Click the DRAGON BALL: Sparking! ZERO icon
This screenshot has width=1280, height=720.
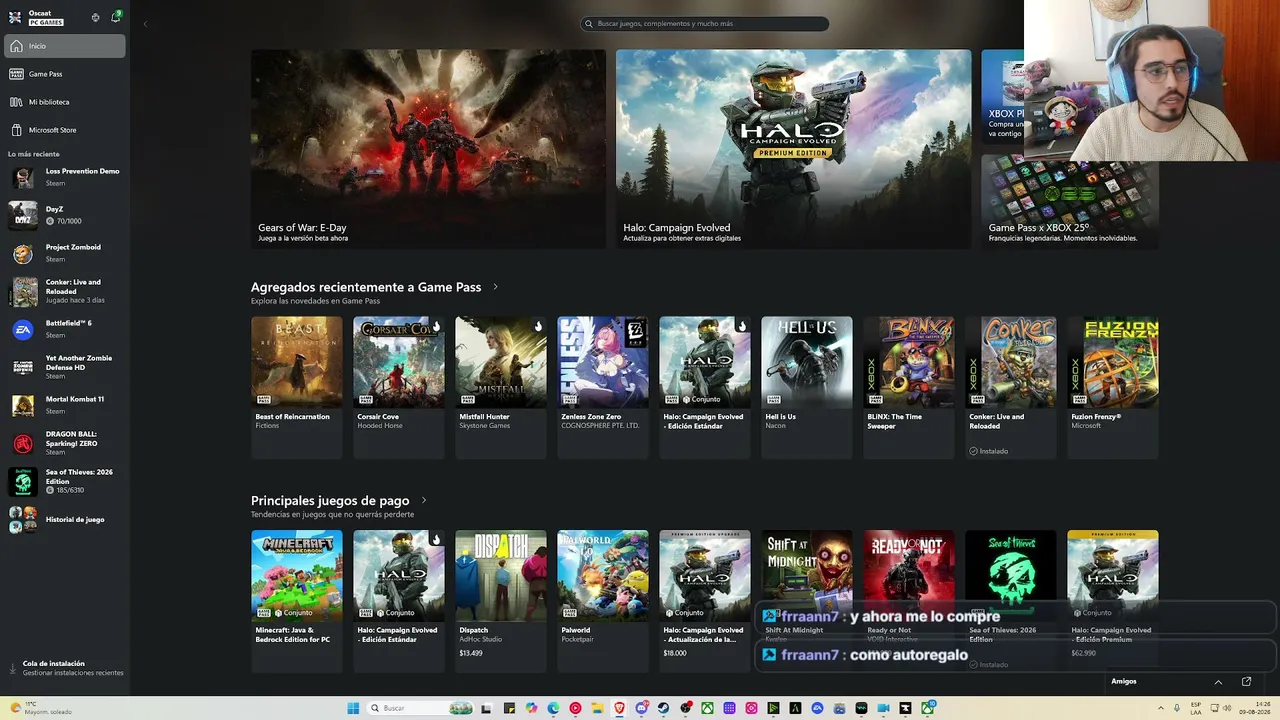[23, 443]
